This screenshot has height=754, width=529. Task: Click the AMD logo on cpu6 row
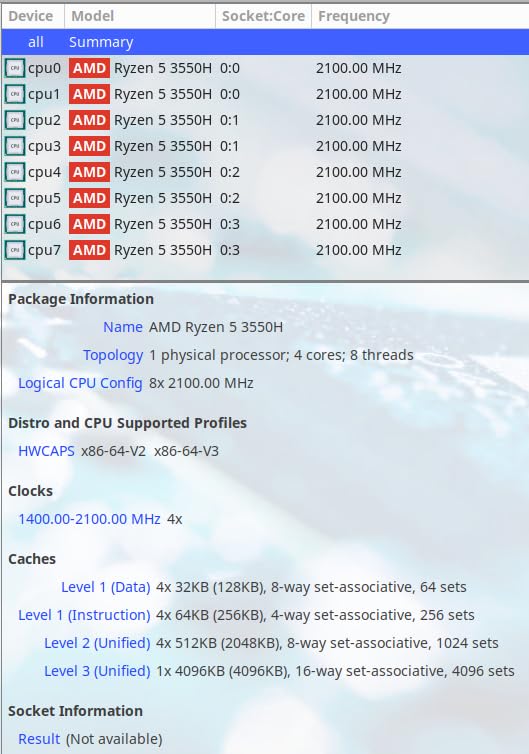point(89,224)
